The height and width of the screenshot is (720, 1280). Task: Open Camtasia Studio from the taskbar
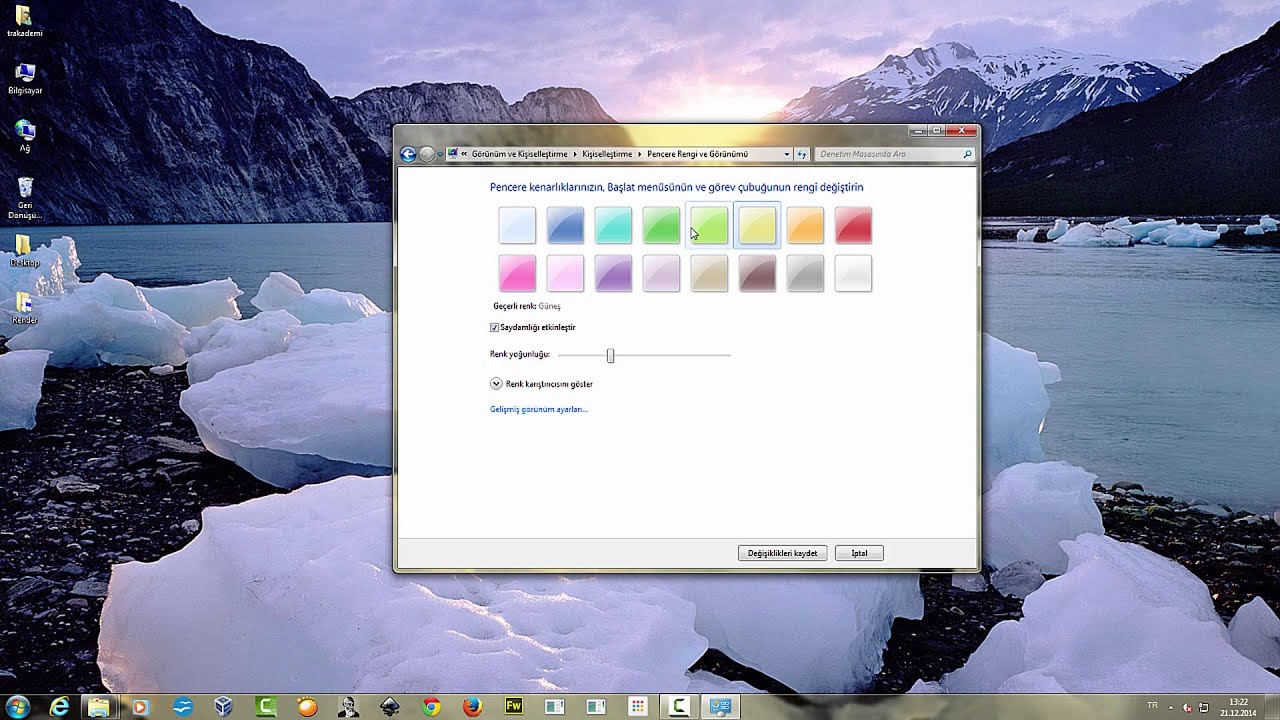[265, 705]
